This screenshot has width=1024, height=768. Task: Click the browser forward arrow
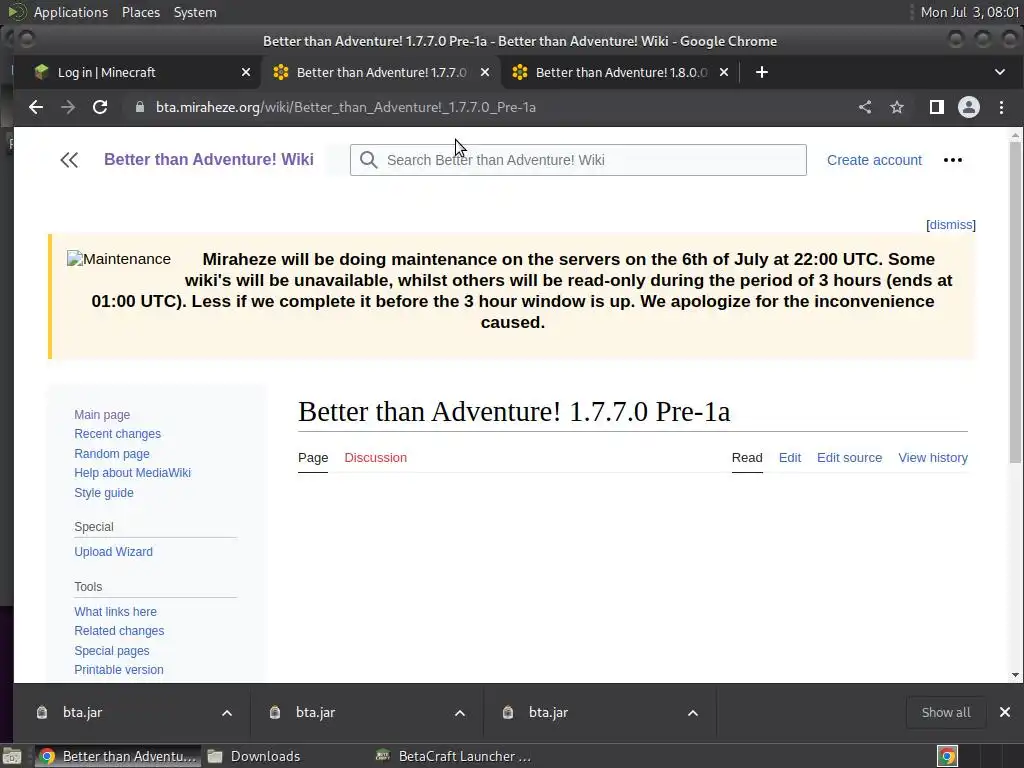pyautogui.click(x=68, y=107)
